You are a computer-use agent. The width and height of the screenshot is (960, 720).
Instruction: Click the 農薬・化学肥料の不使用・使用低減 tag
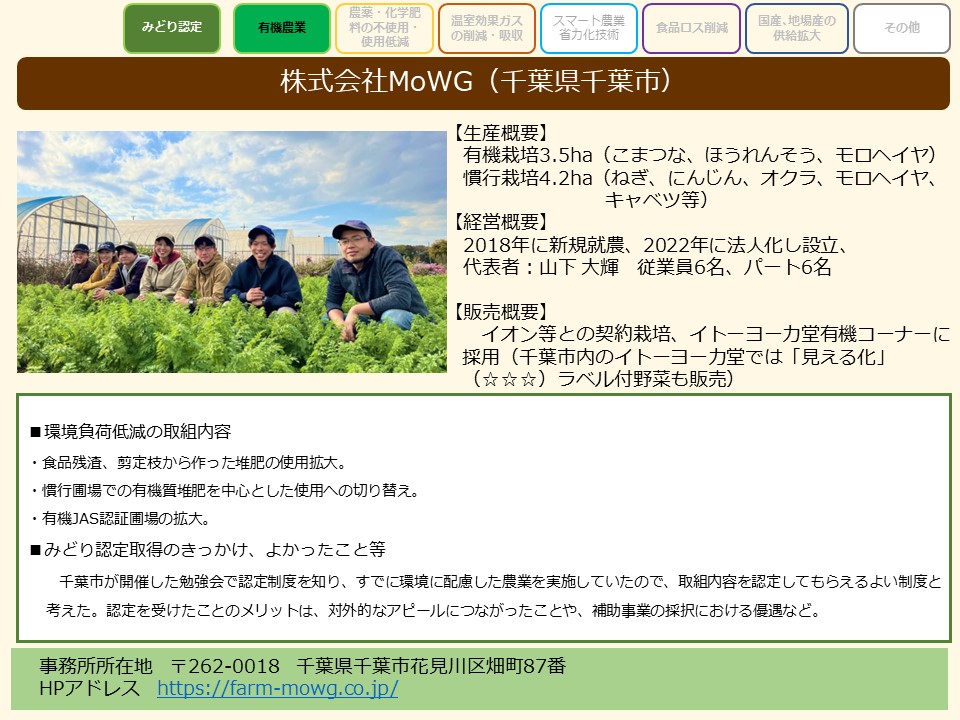tap(384, 28)
